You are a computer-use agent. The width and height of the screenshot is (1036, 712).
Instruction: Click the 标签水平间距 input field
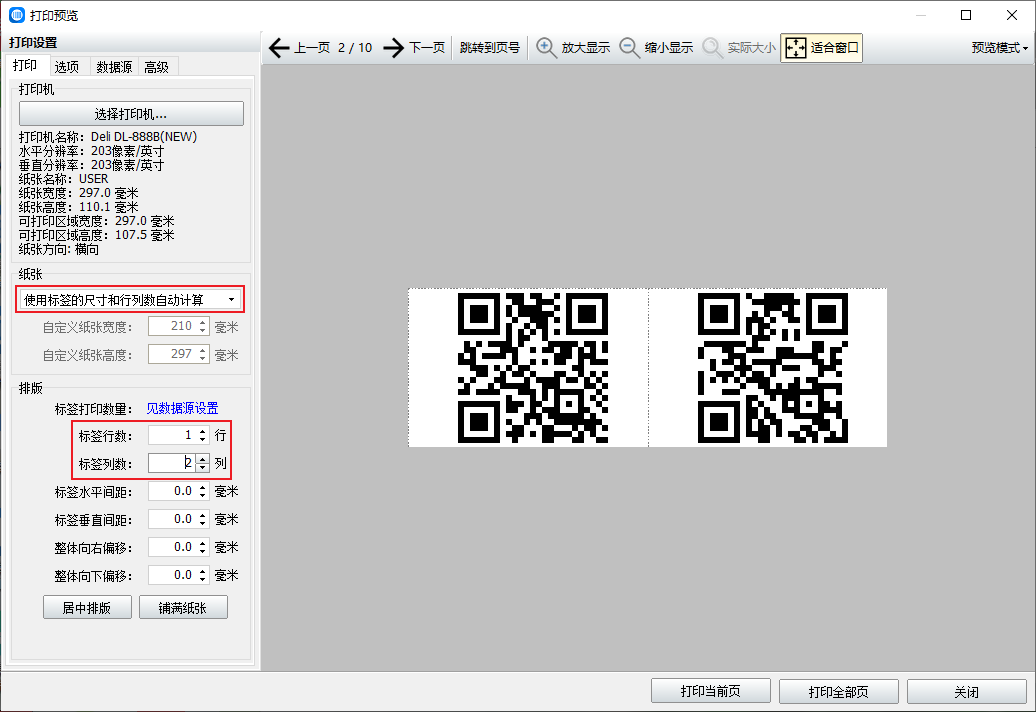[x=172, y=491]
